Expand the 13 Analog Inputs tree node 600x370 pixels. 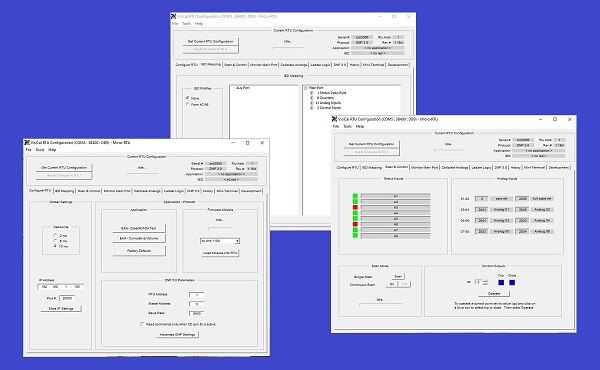tap(311, 103)
